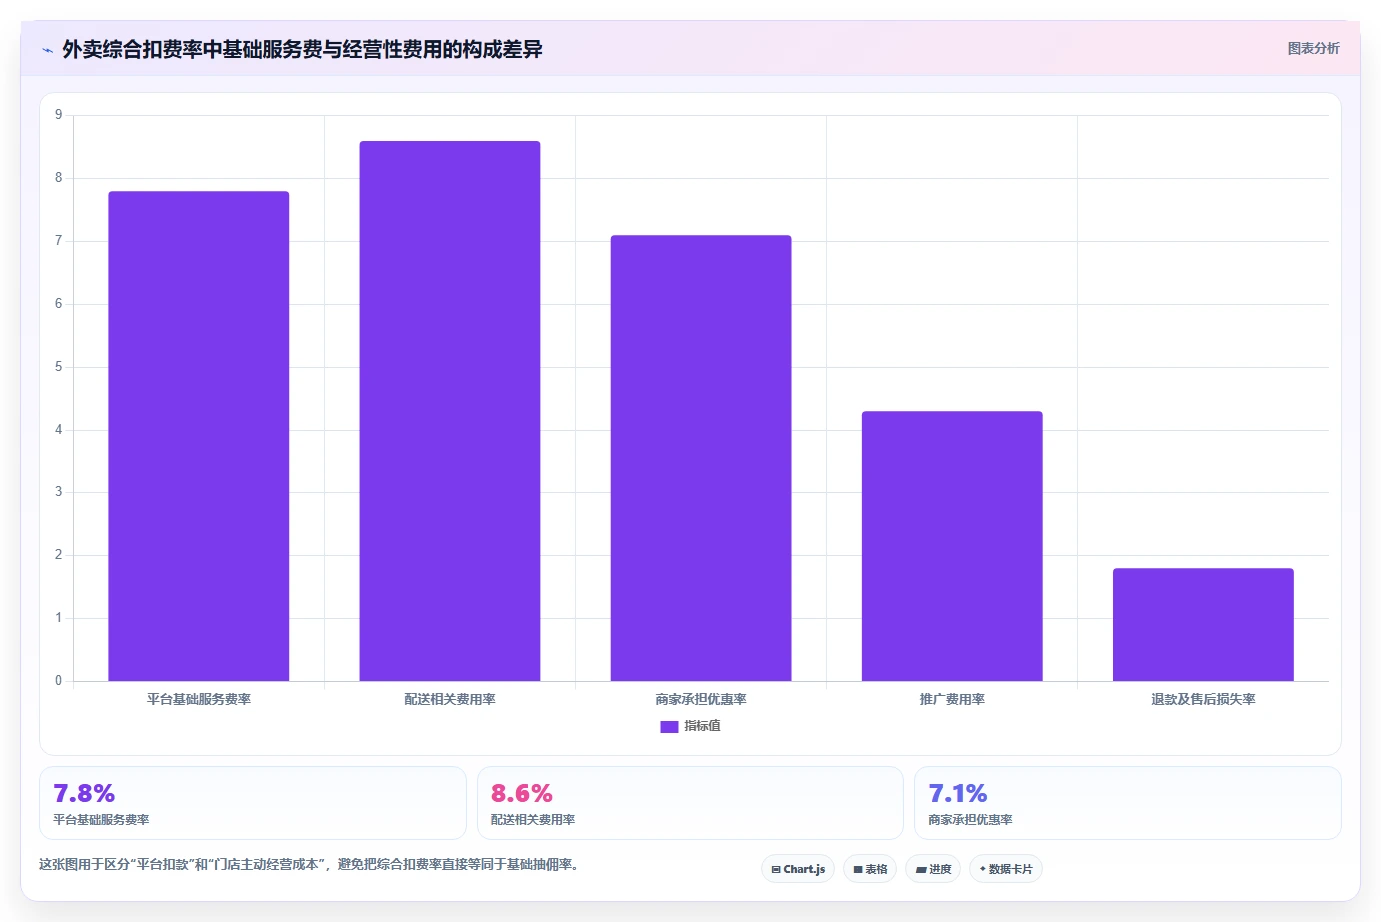Click the chart title 外卖综合扣费率 heading
This screenshot has width=1381, height=922.
coord(302,49)
